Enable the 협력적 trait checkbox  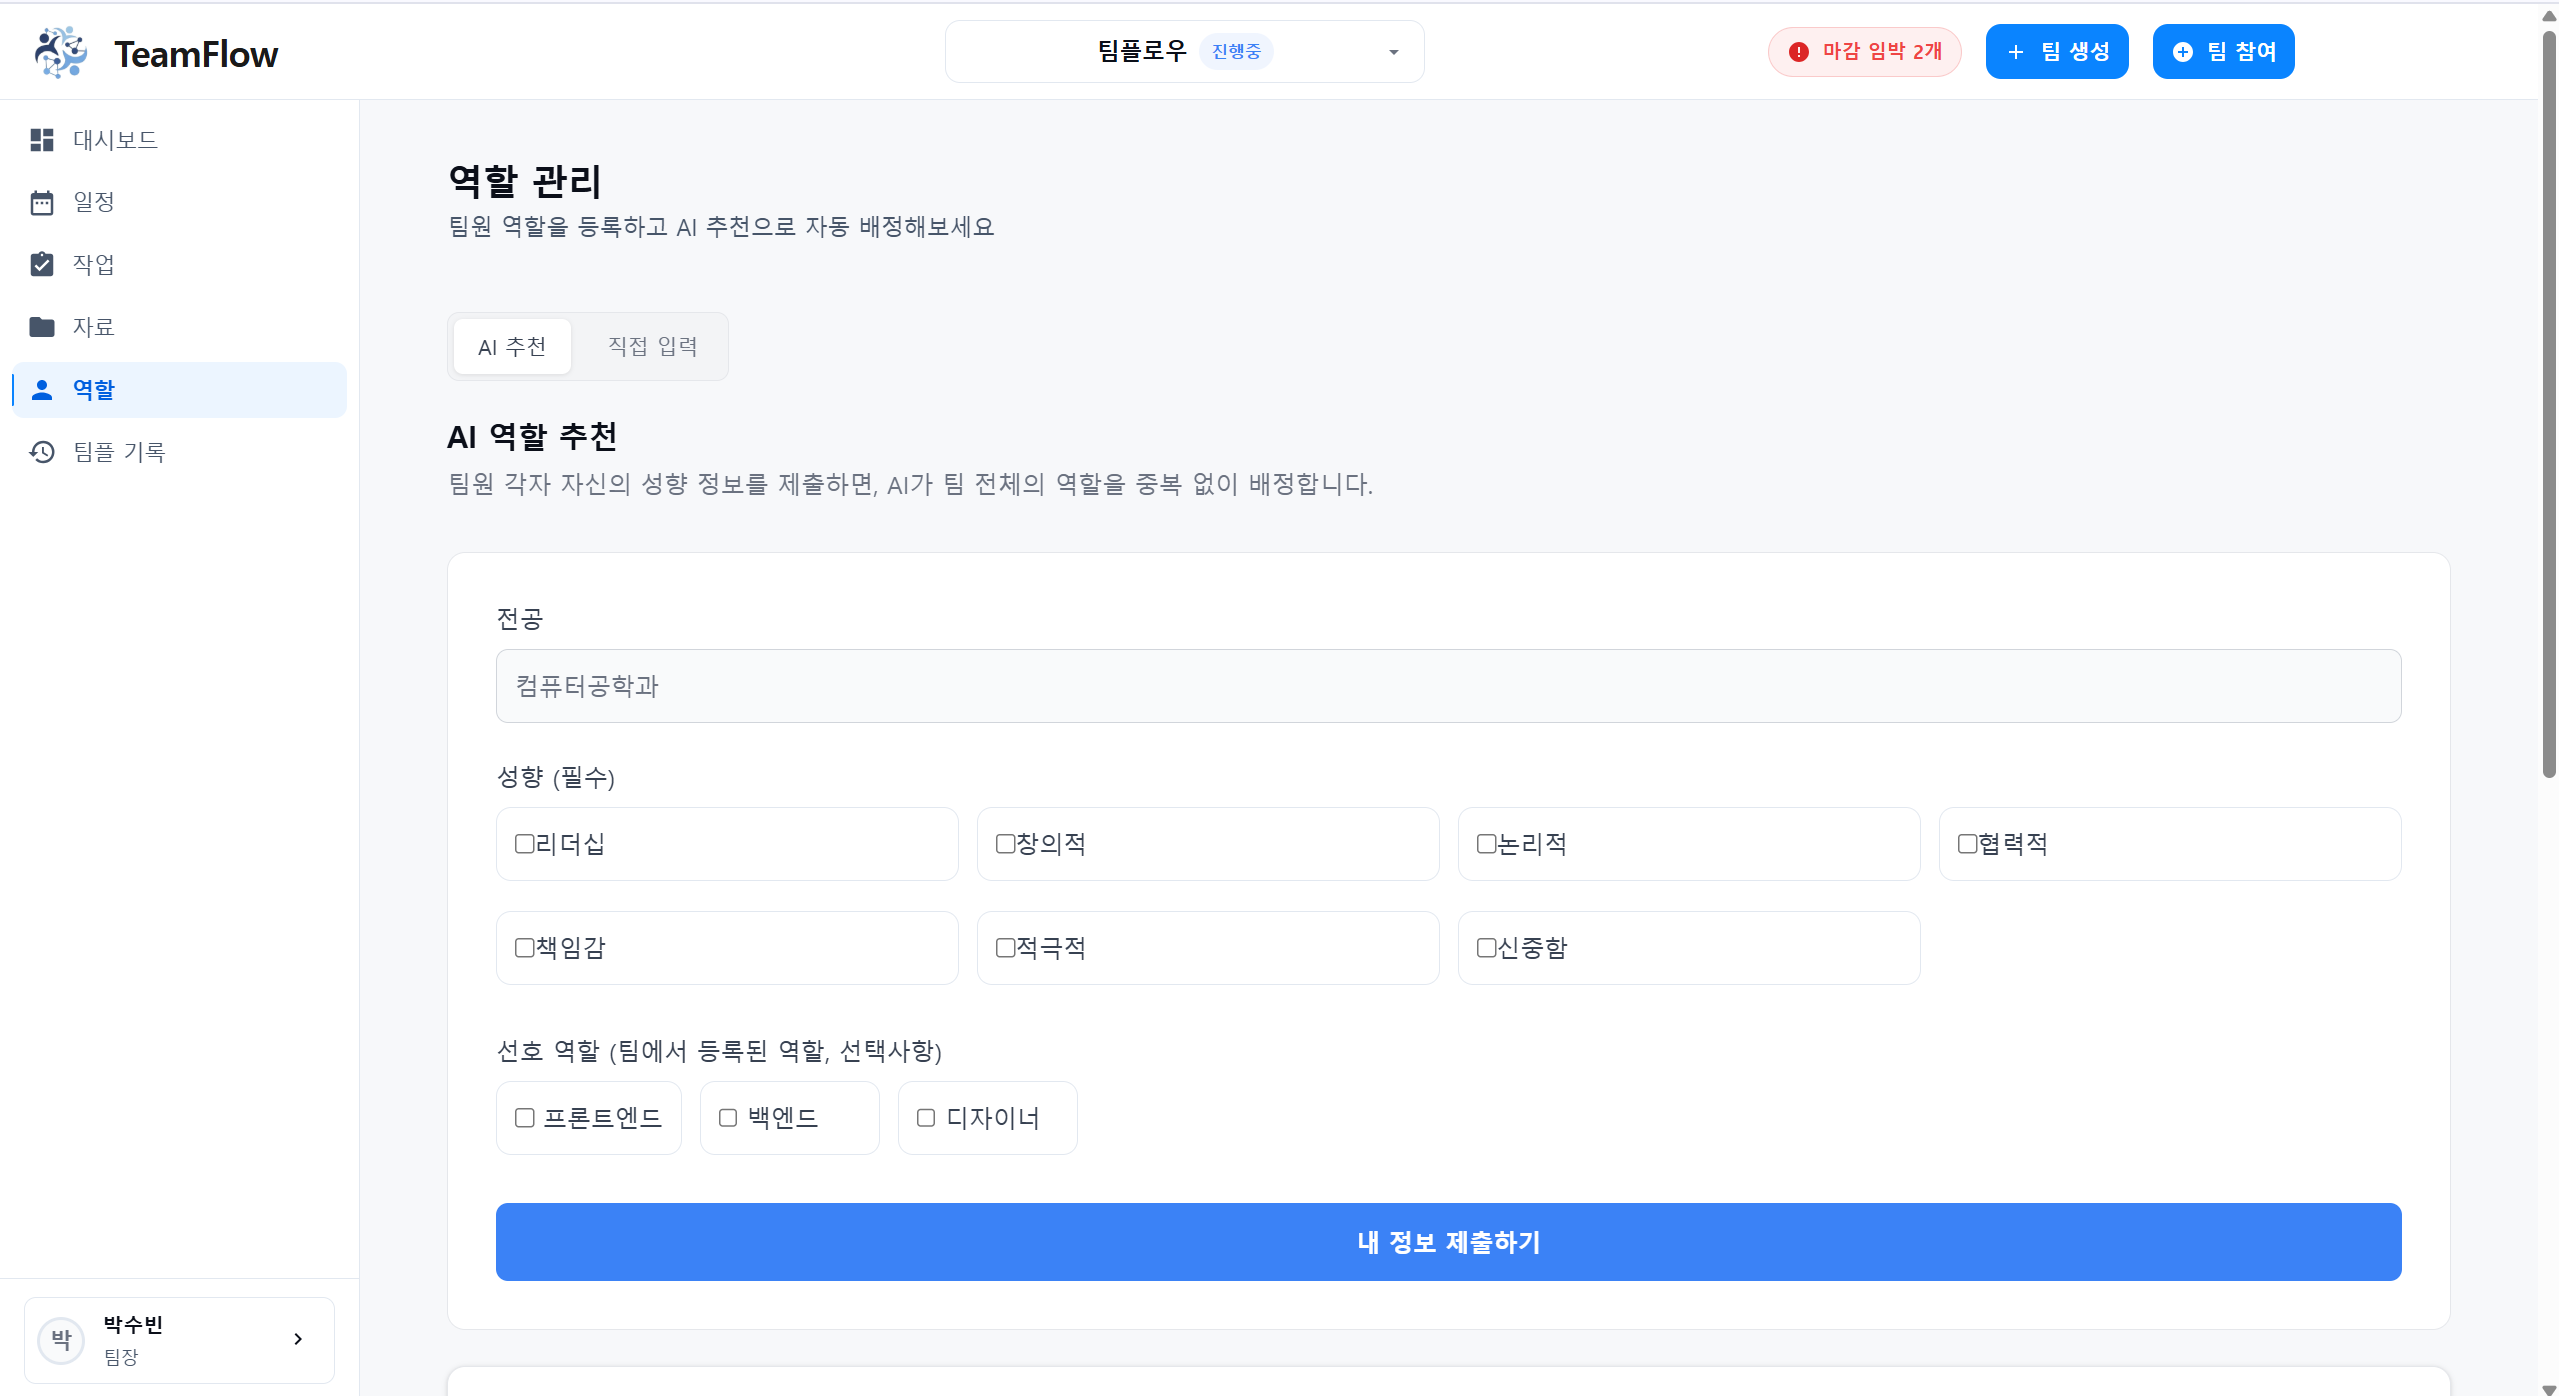(1966, 844)
